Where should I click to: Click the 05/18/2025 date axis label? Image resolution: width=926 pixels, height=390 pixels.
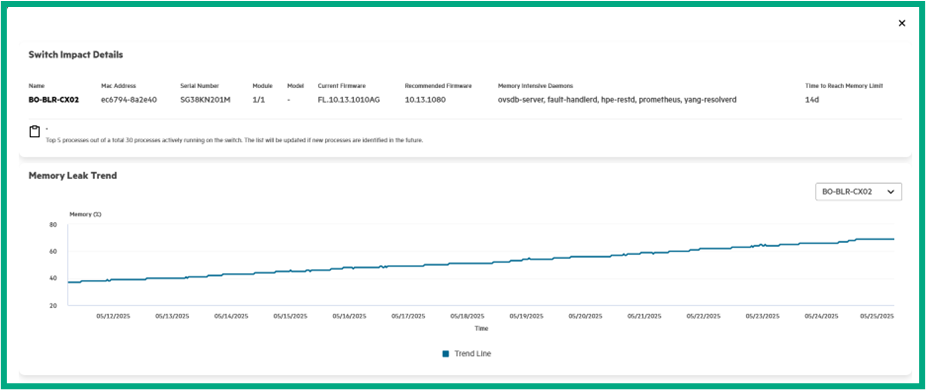click(x=469, y=316)
